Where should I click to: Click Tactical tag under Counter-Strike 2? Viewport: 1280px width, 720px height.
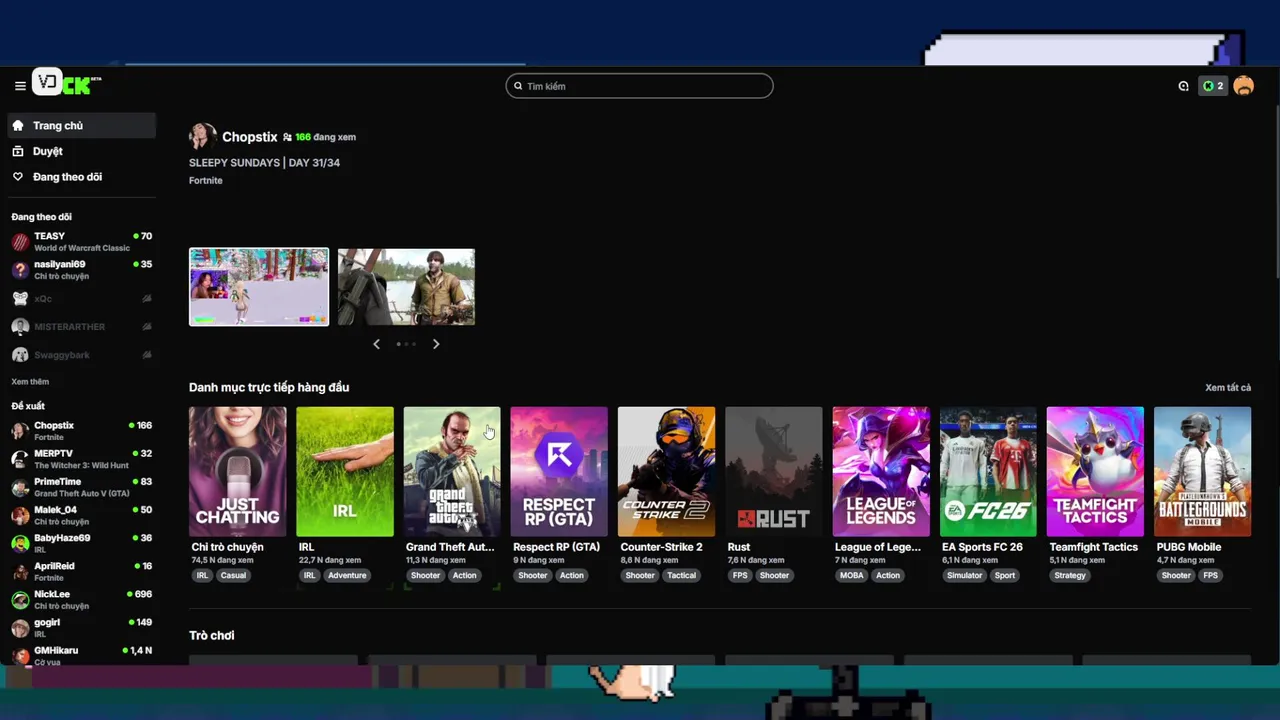[681, 575]
